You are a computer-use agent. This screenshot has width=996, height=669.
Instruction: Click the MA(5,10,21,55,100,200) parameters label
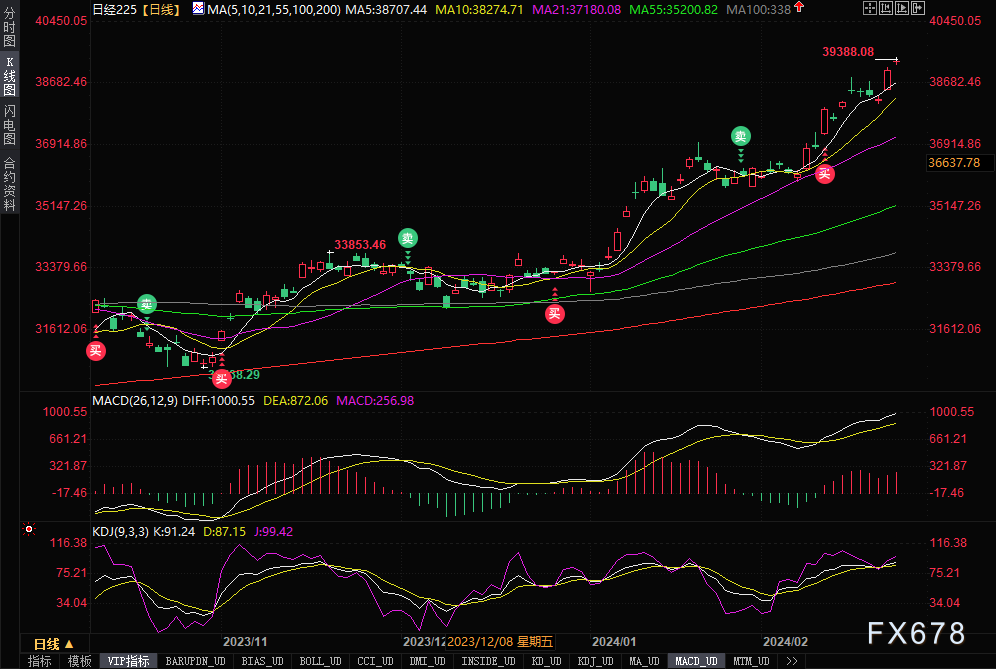[x=274, y=10]
